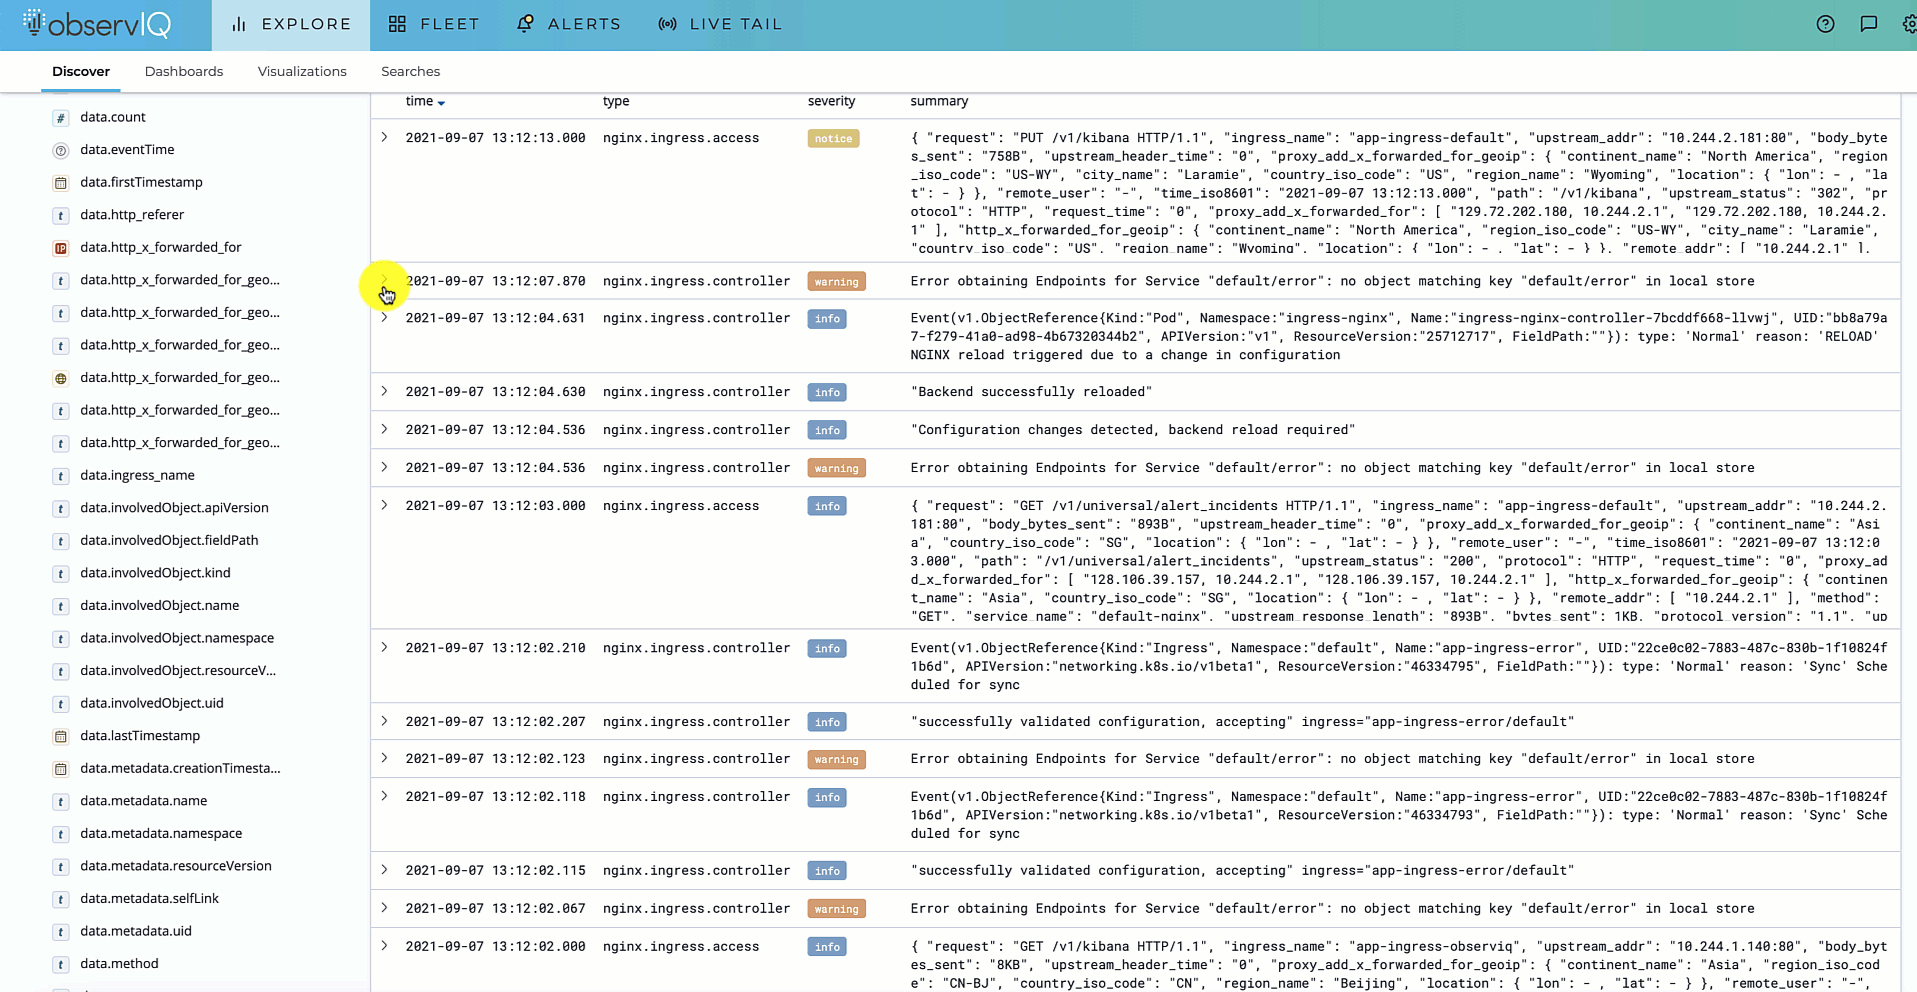Viewport: 1917px width, 992px height.
Task: Open the Fleet section
Action: pyautogui.click(x=434, y=24)
